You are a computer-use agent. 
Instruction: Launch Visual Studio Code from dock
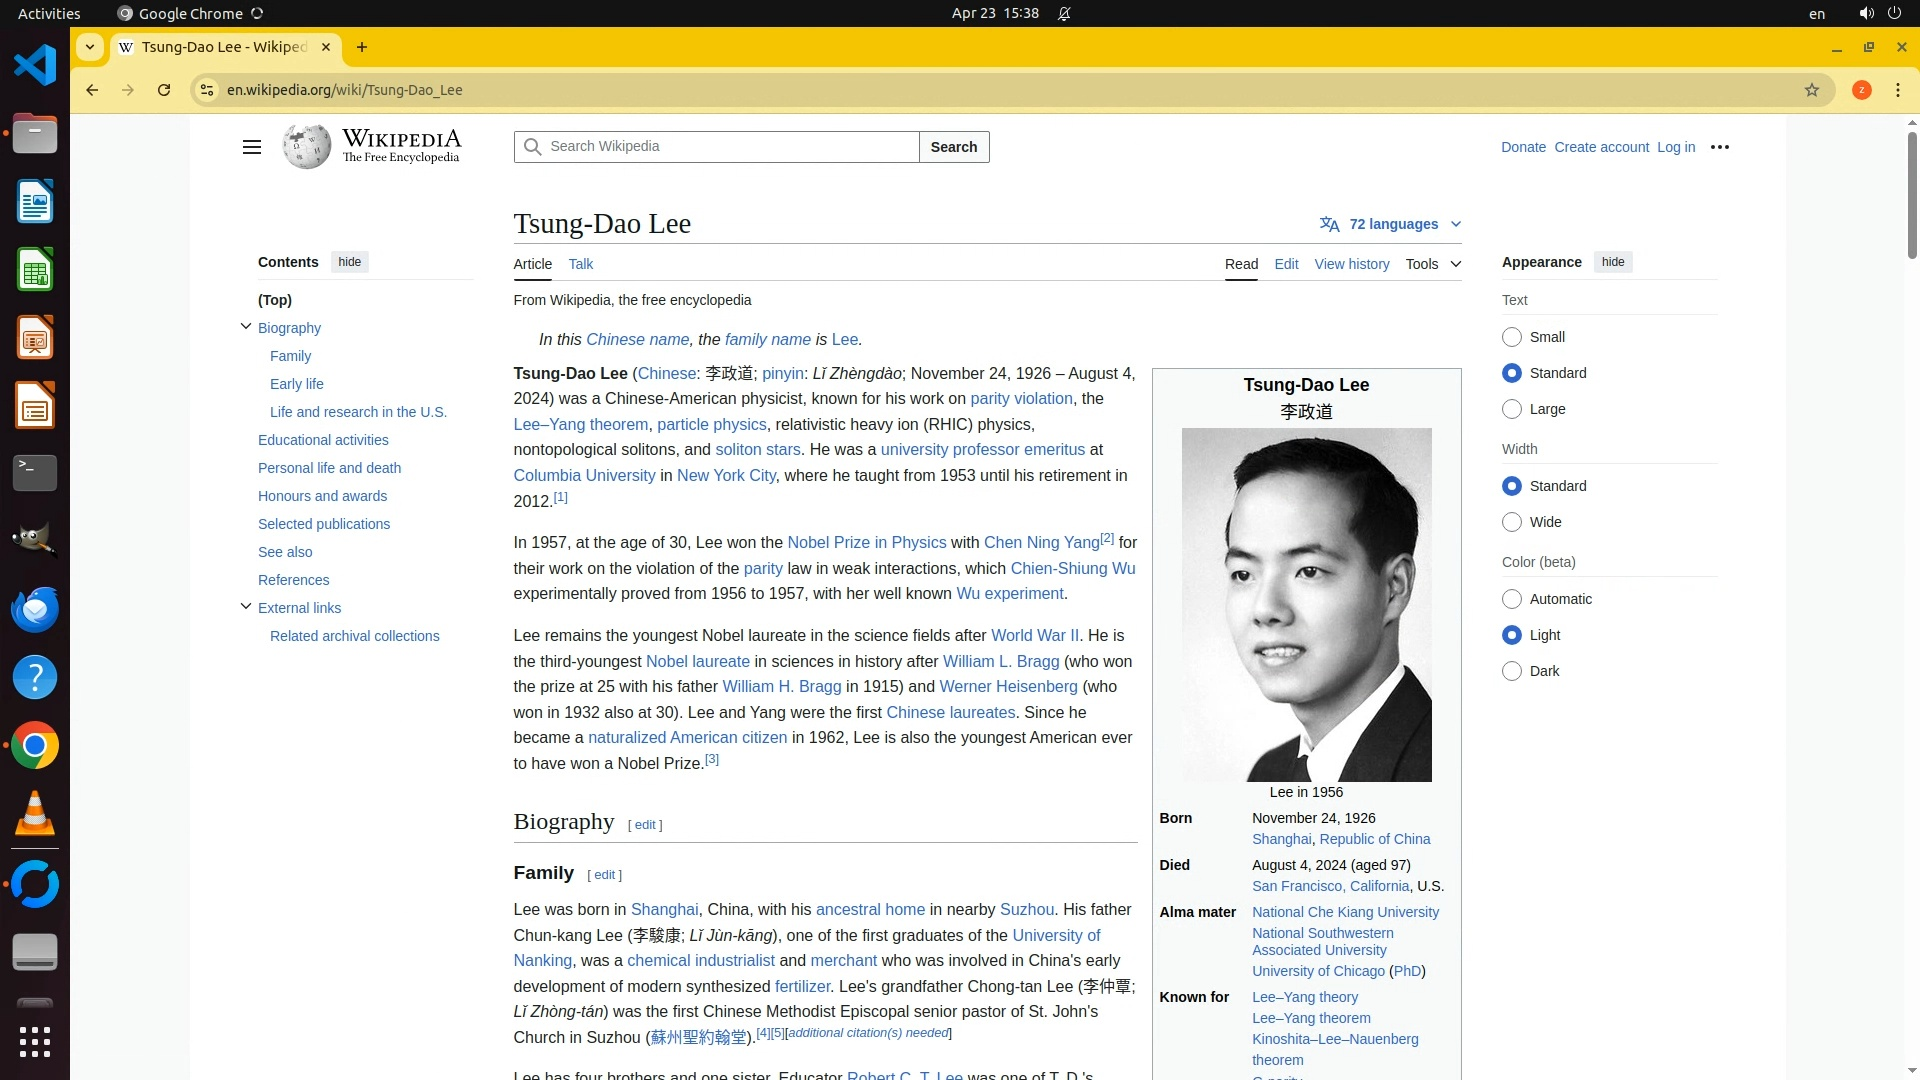(x=35, y=66)
